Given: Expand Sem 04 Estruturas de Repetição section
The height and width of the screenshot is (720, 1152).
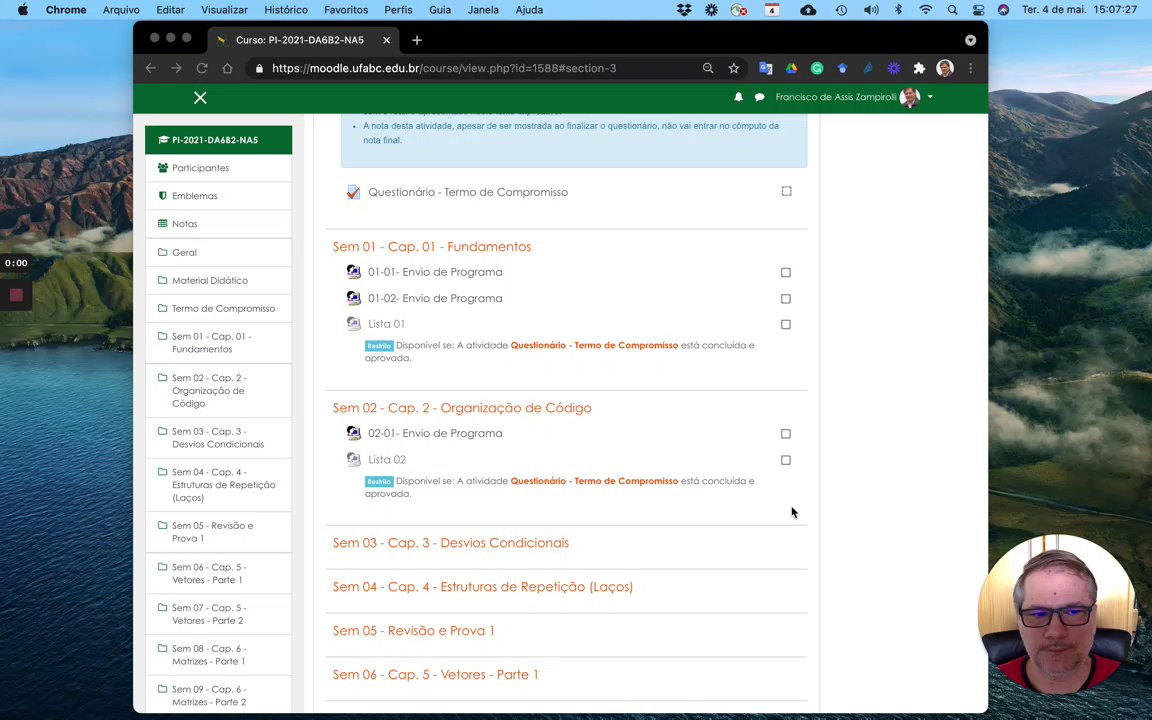Looking at the screenshot, I should [482, 587].
